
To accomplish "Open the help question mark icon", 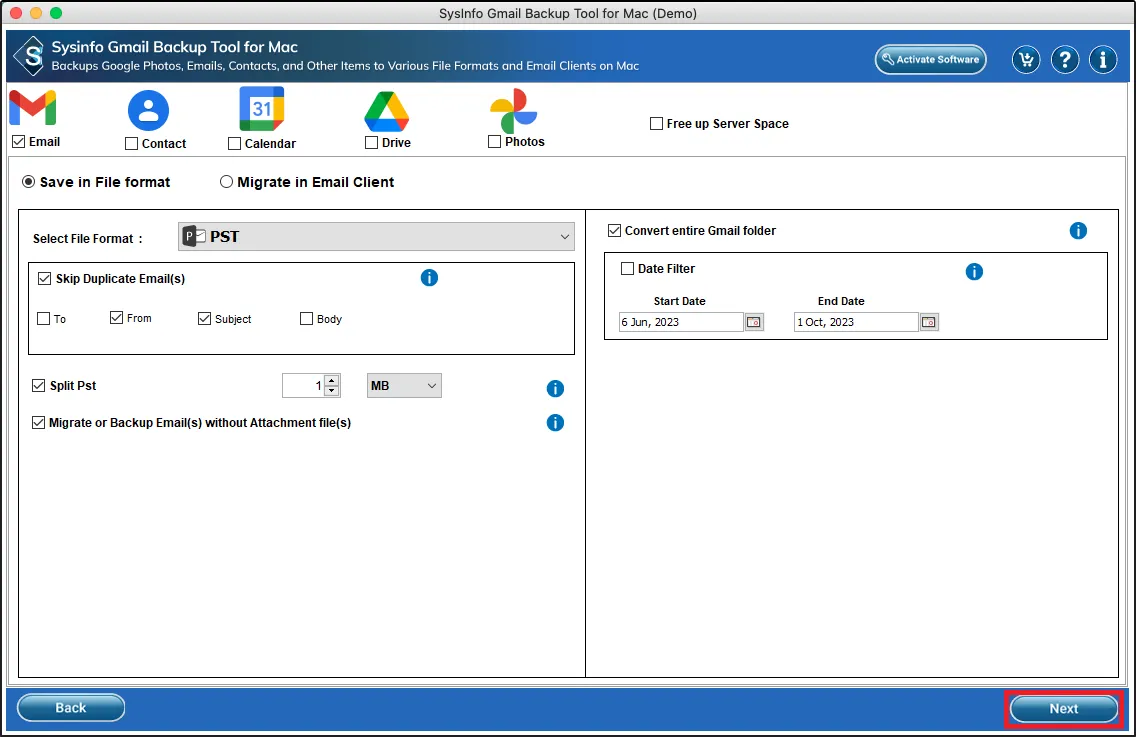I will [1064, 60].
